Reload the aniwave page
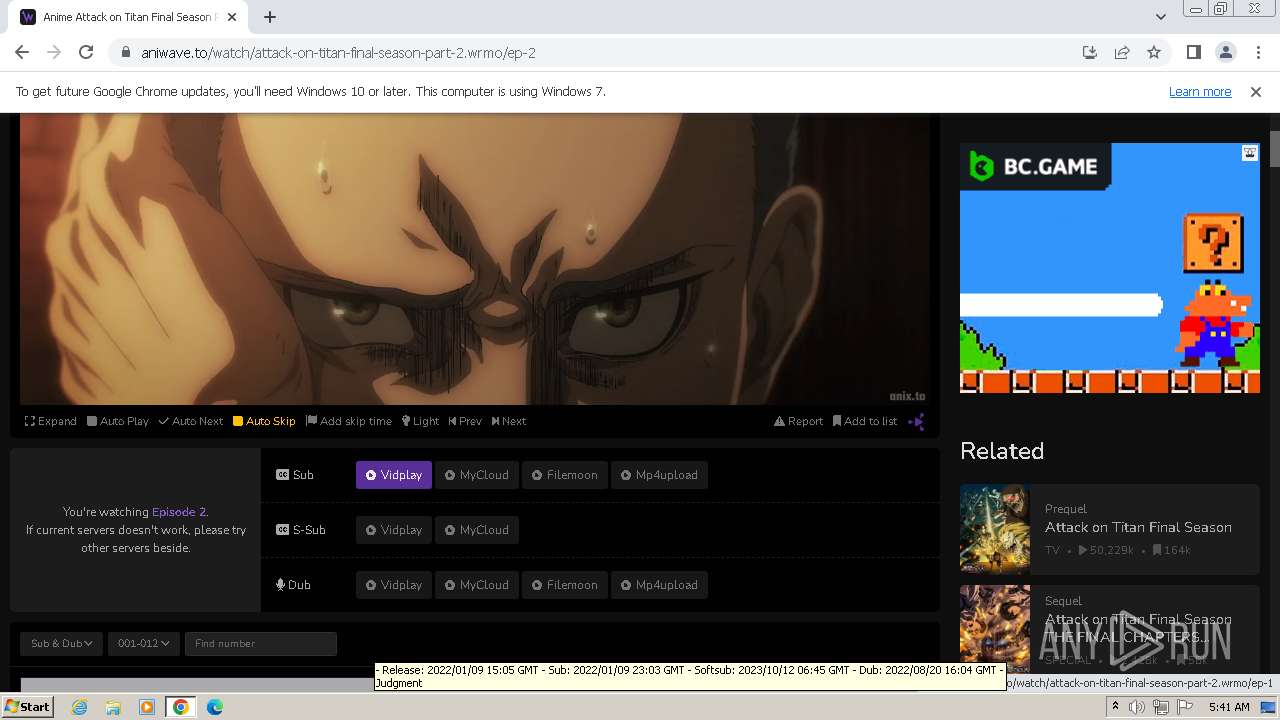 (x=86, y=52)
